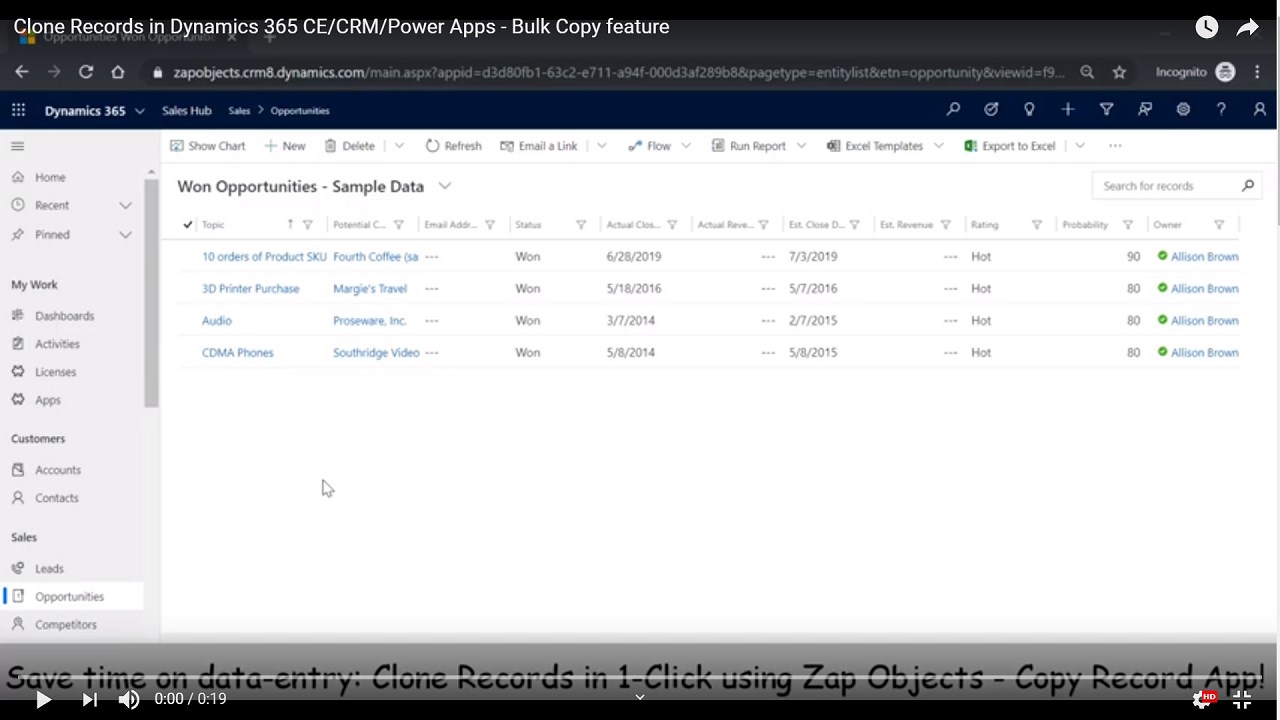Open CDMA Phones opportunity

click(x=237, y=353)
